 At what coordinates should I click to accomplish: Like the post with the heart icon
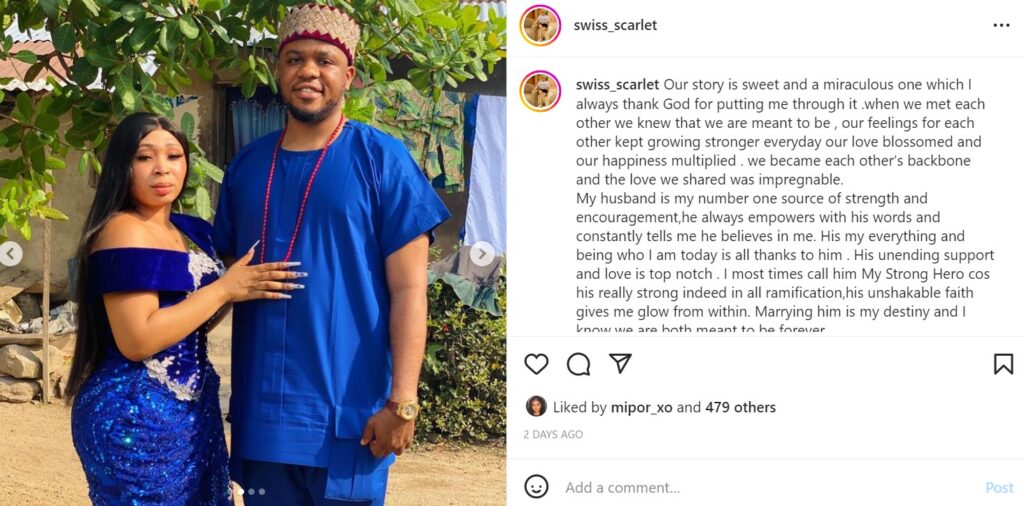point(536,364)
